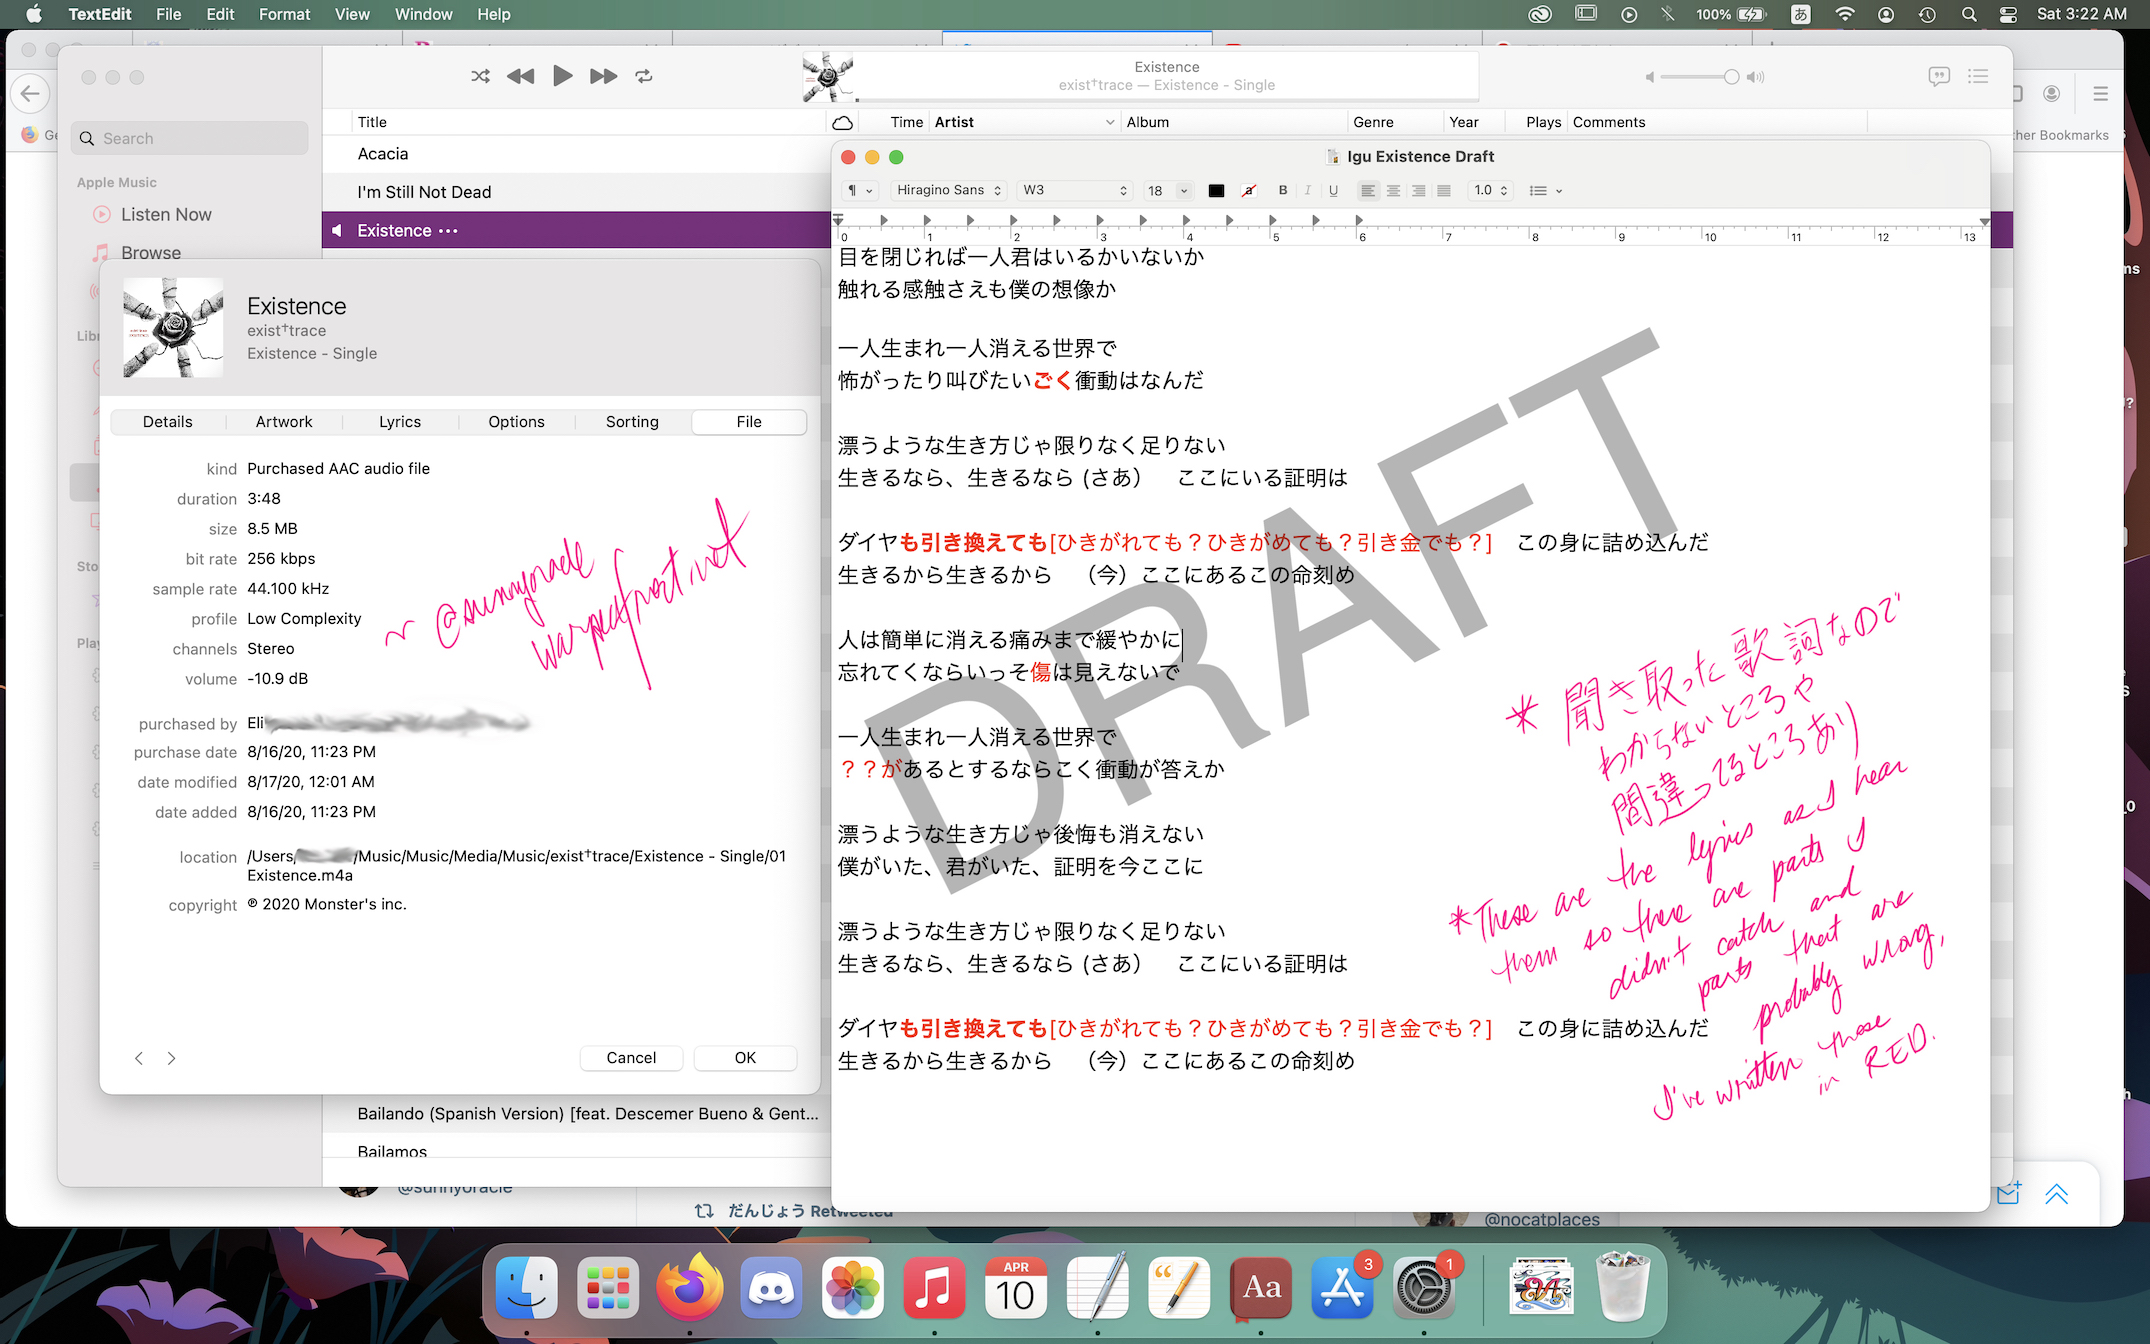Open the Artwork tab

tap(284, 422)
